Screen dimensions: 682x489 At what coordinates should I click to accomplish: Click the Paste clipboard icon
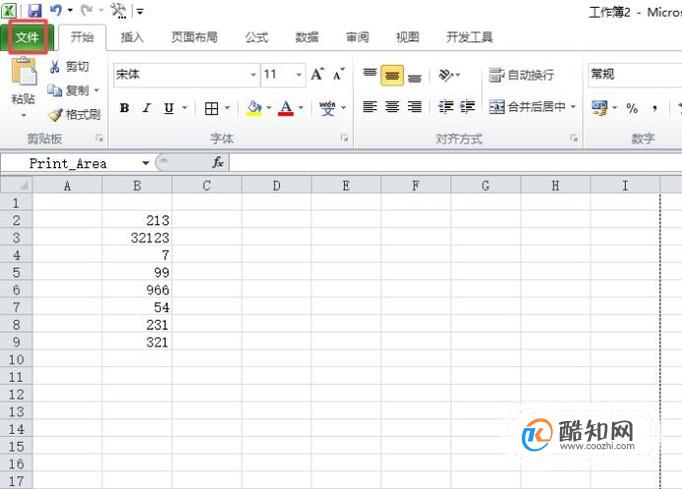tap(24, 71)
